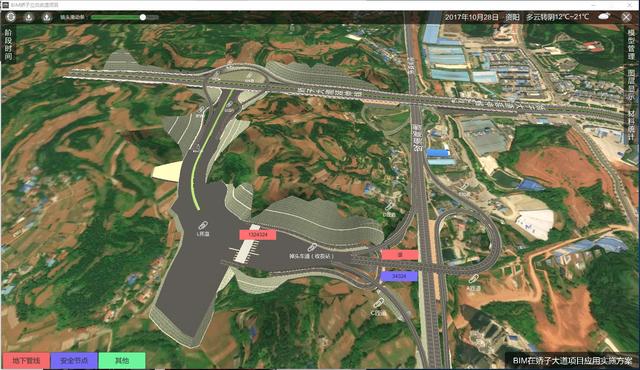Image resolution: width=640 pixels, height=370 pixels.
Task: Open the 图层显示 side panel tab
Action: [631, 85]
